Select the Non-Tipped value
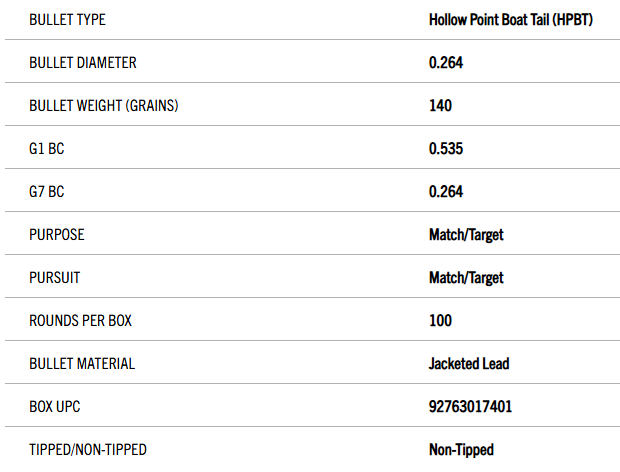 [x=461, y=449]
